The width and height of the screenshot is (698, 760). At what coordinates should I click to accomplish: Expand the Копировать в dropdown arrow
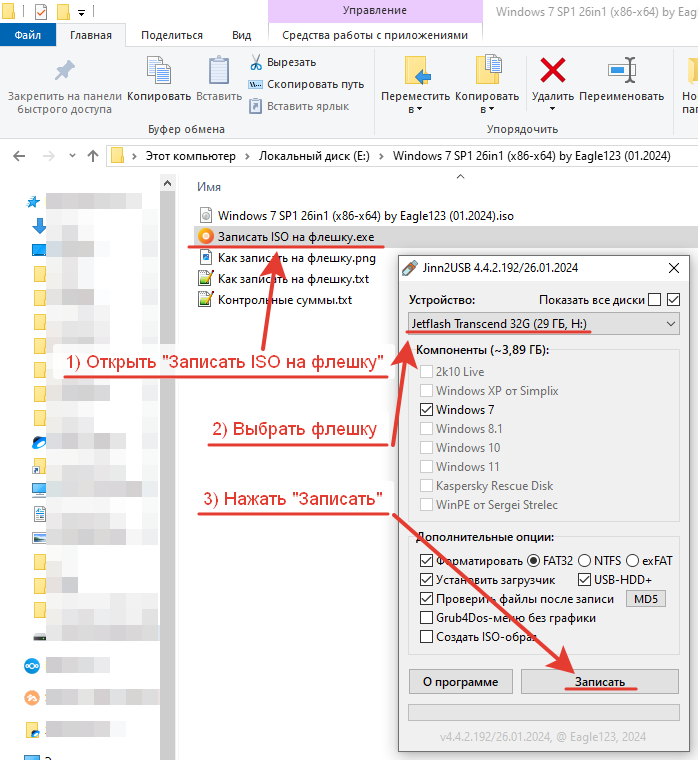tap(487, 110)
